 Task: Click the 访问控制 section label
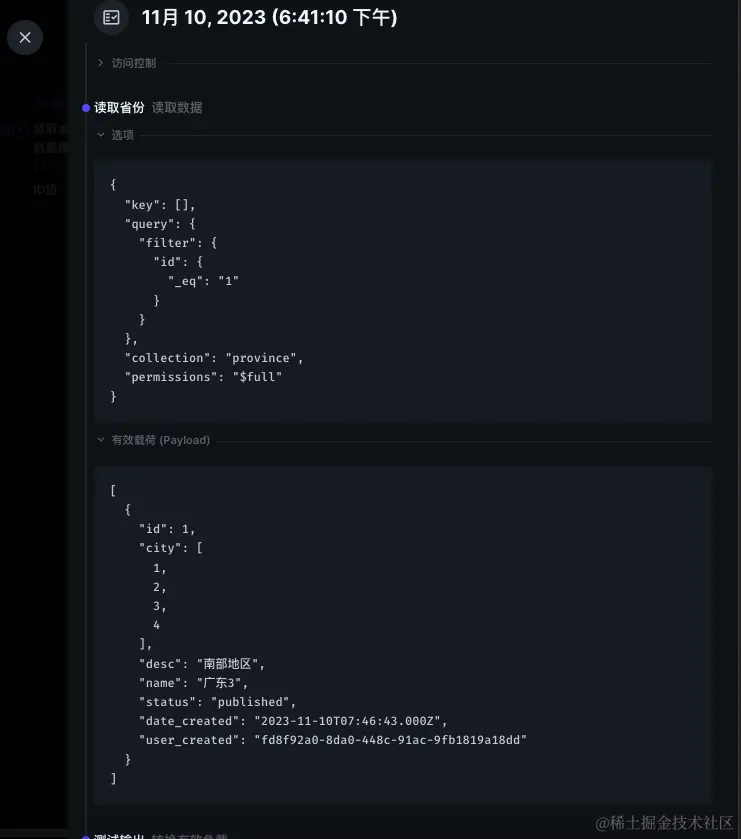133,63
